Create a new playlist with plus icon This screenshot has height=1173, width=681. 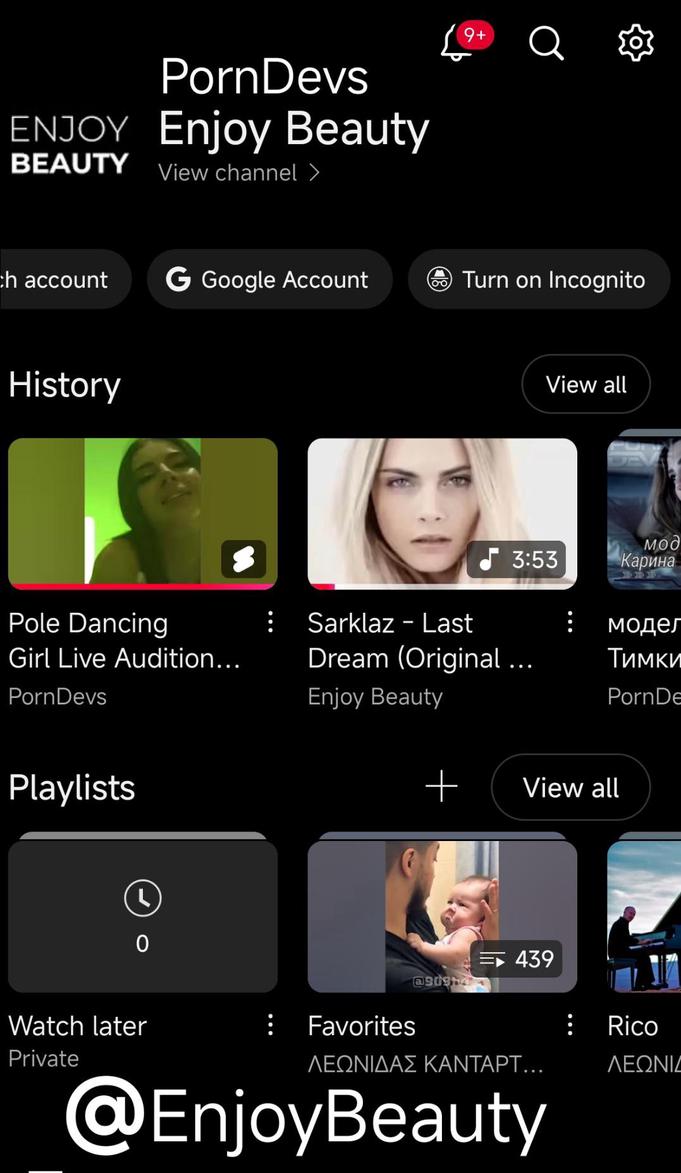coord(441,787)
